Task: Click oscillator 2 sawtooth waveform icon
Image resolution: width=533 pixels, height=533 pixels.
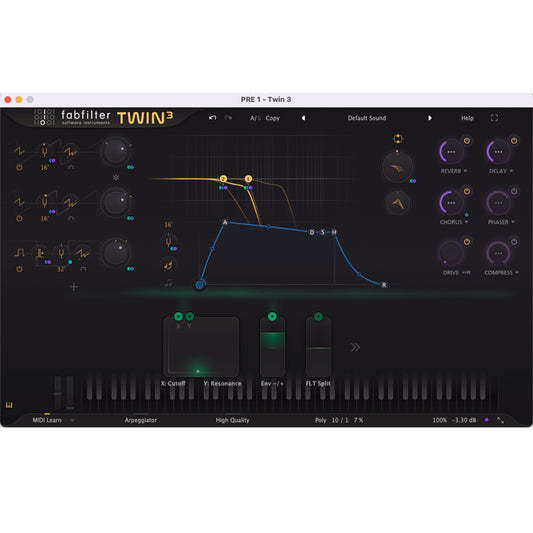Action: 19,202
